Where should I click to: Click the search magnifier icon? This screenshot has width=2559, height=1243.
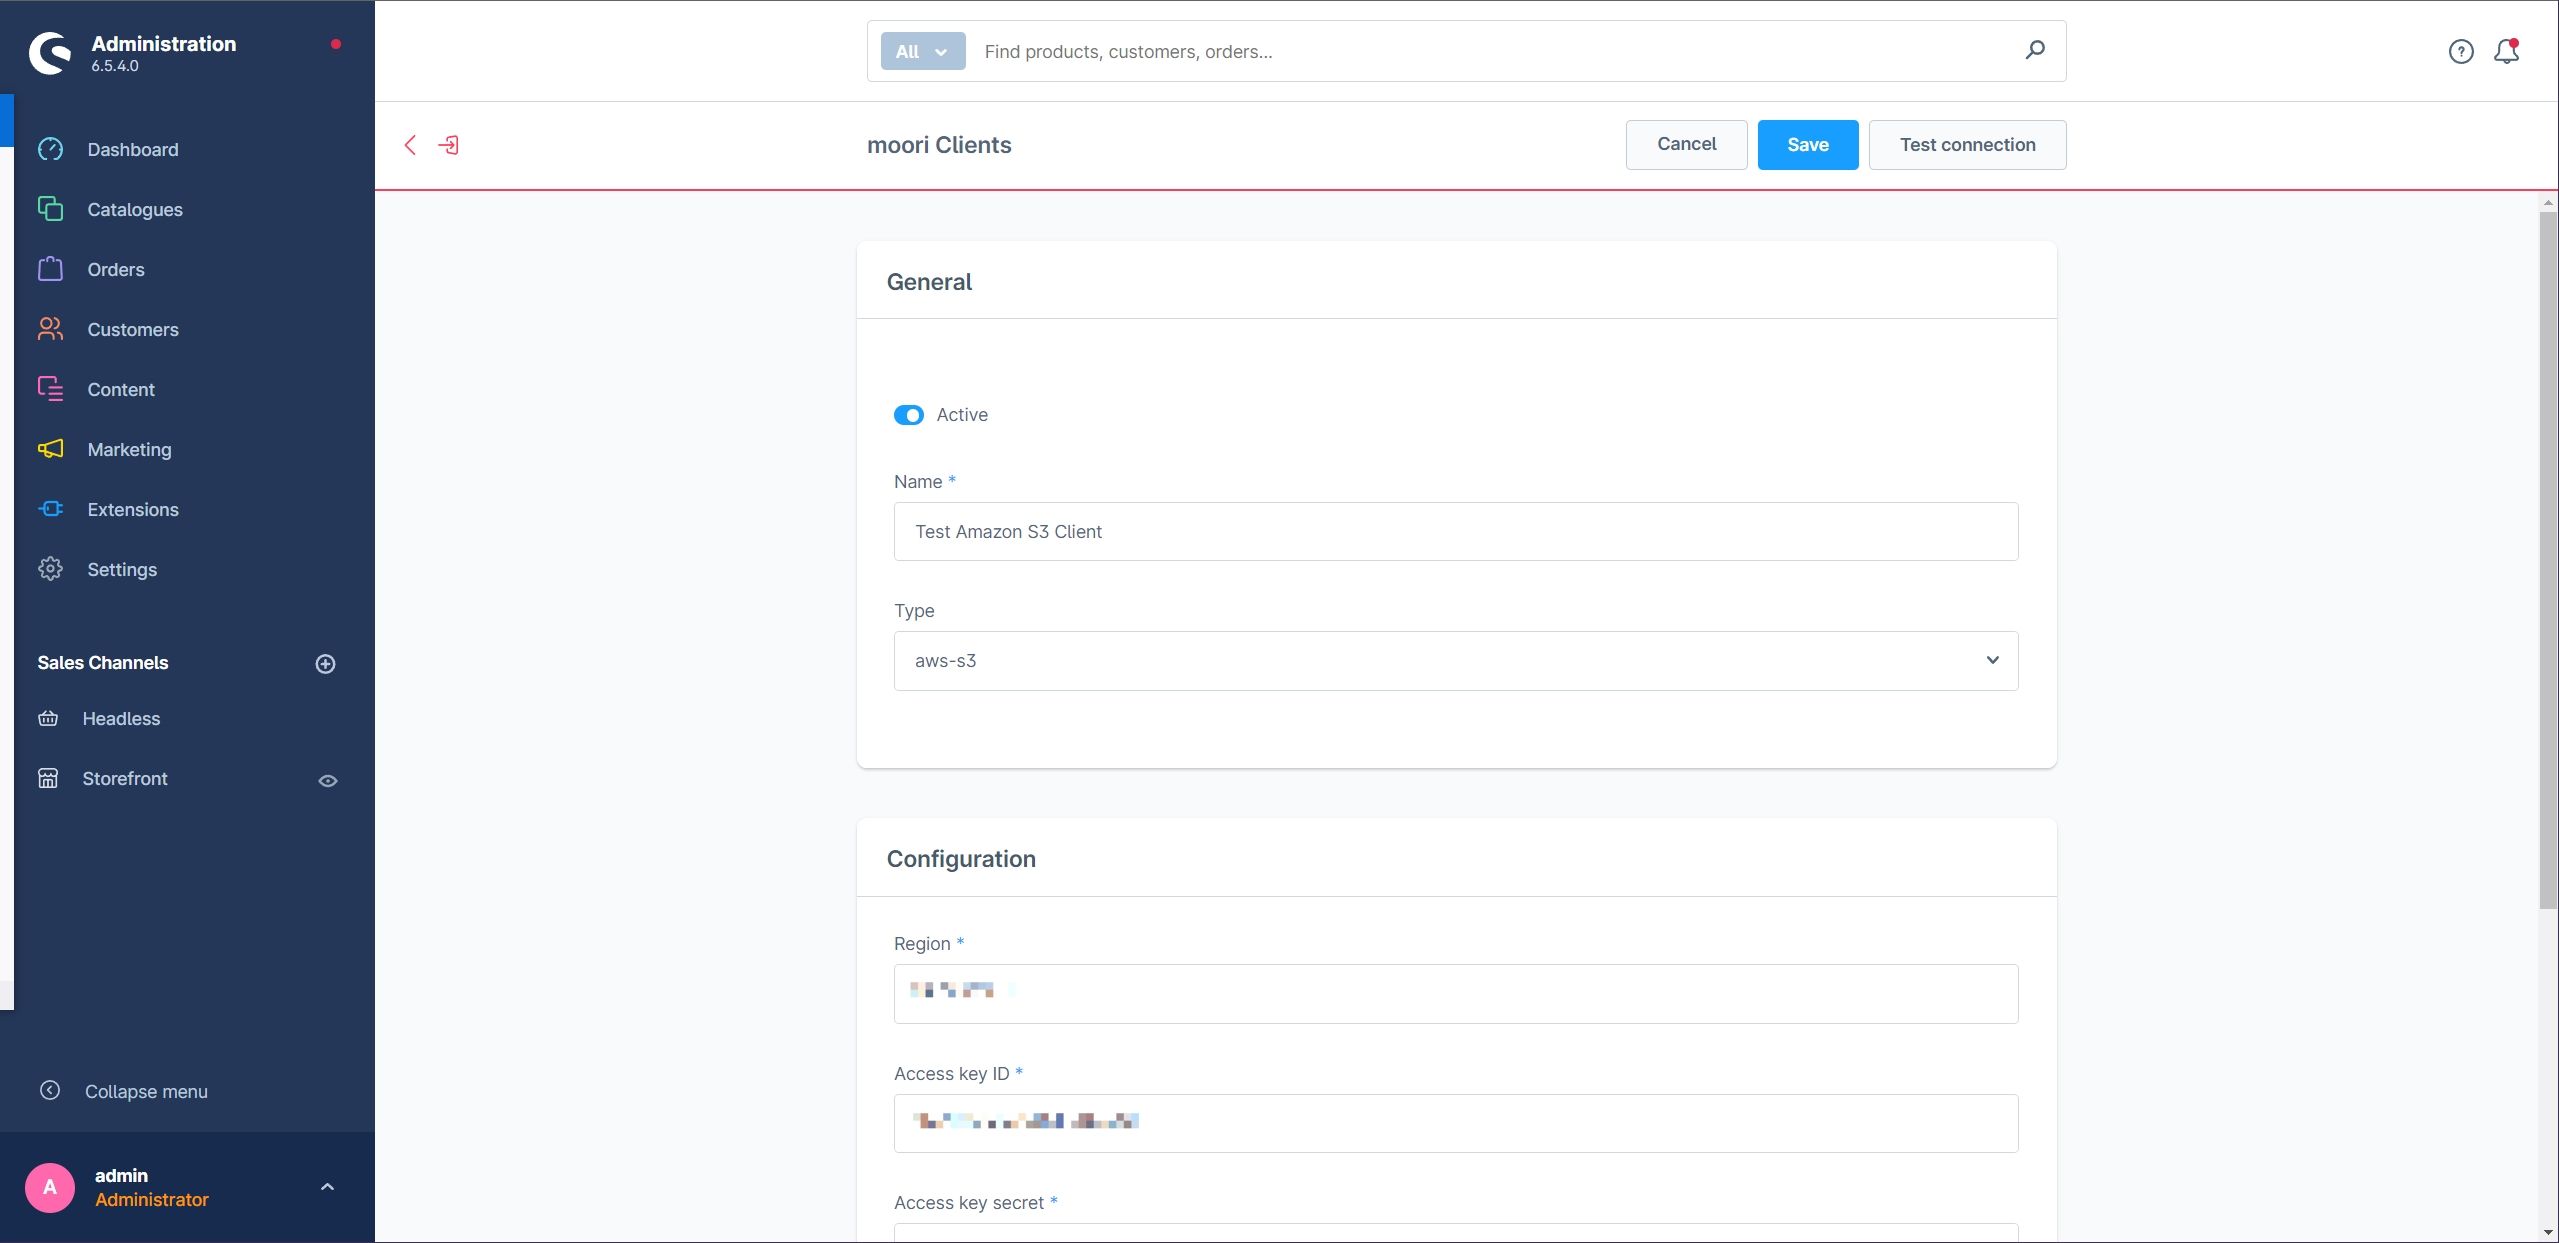click(x=2034, y=50)
